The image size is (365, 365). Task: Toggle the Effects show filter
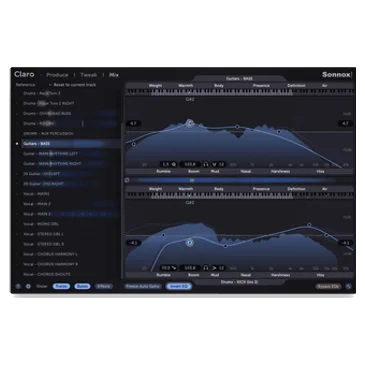[x=104, y=286]
